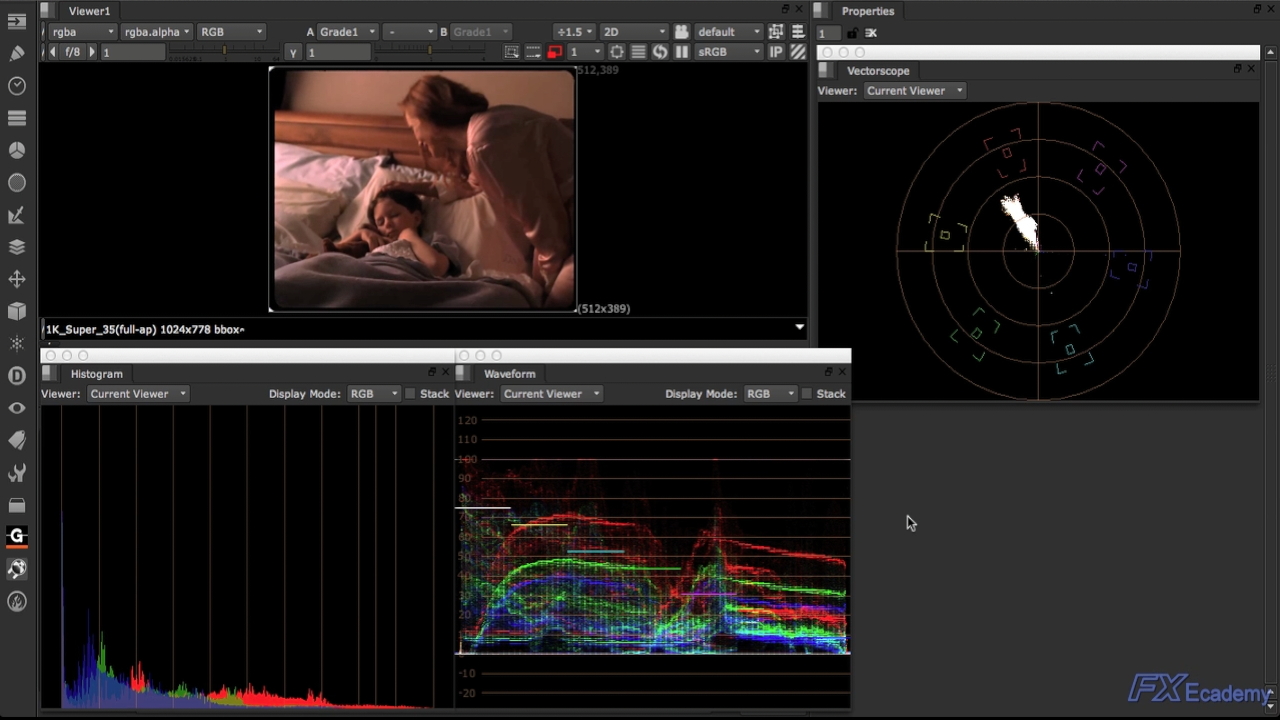
Task: Open the zoom ÷1.5 dropdown
Action: click(574, 32)
